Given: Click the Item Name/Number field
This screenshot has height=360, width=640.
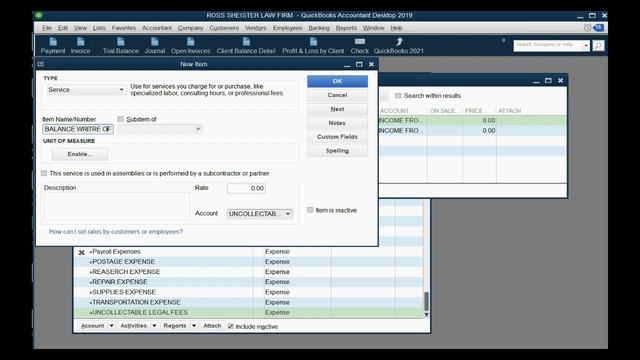Looking at the screenshot, I should (x=78, y=129).
